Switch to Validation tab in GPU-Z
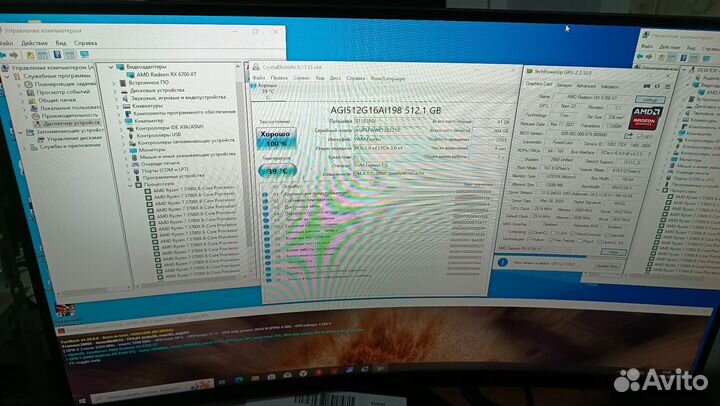This screenshot has width=720, height=406. click(609, 86)
